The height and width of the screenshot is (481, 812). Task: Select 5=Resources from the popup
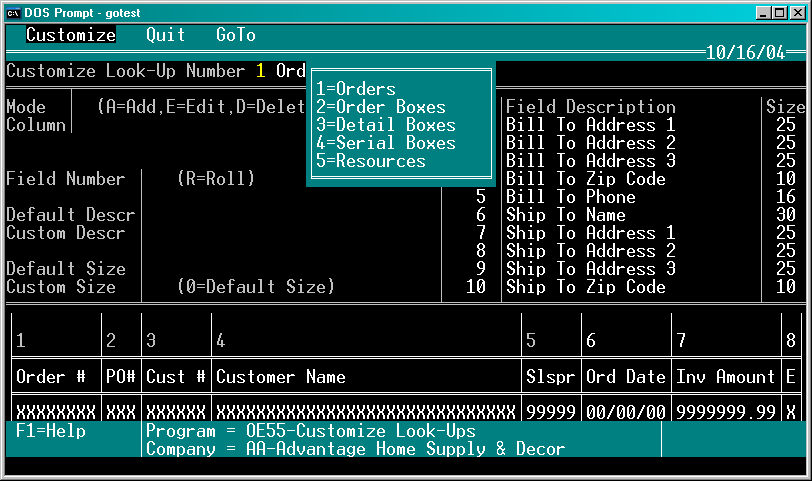[x=371, y=161]
